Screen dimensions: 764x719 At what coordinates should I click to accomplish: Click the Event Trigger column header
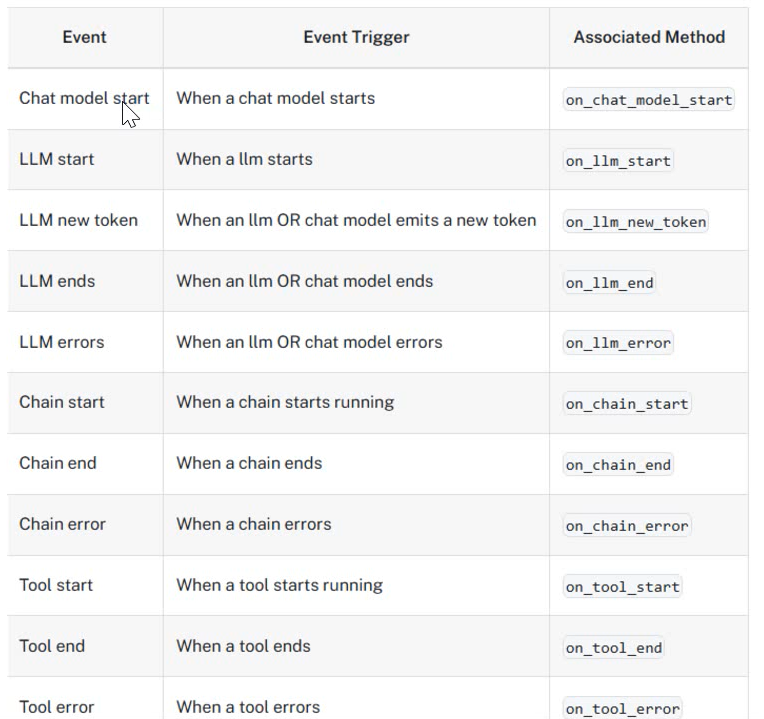pos(356,37)
